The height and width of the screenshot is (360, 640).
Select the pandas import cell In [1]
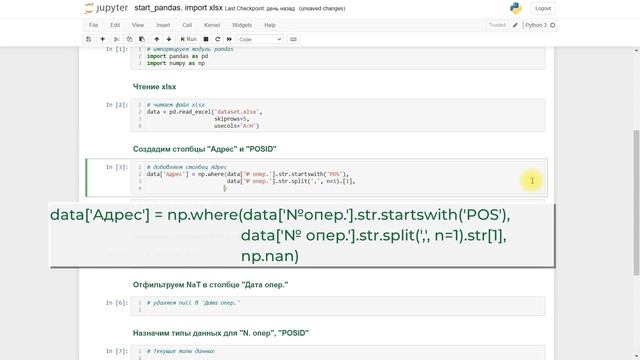coord(338,58)
